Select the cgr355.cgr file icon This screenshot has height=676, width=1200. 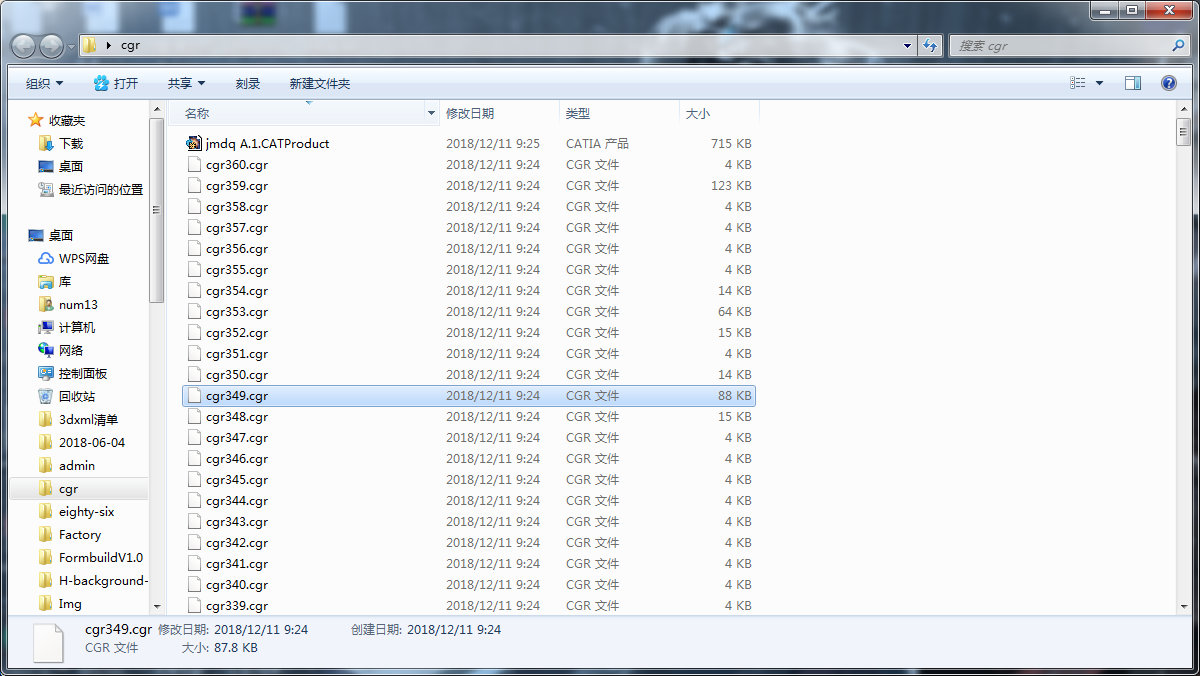[194, 269]
